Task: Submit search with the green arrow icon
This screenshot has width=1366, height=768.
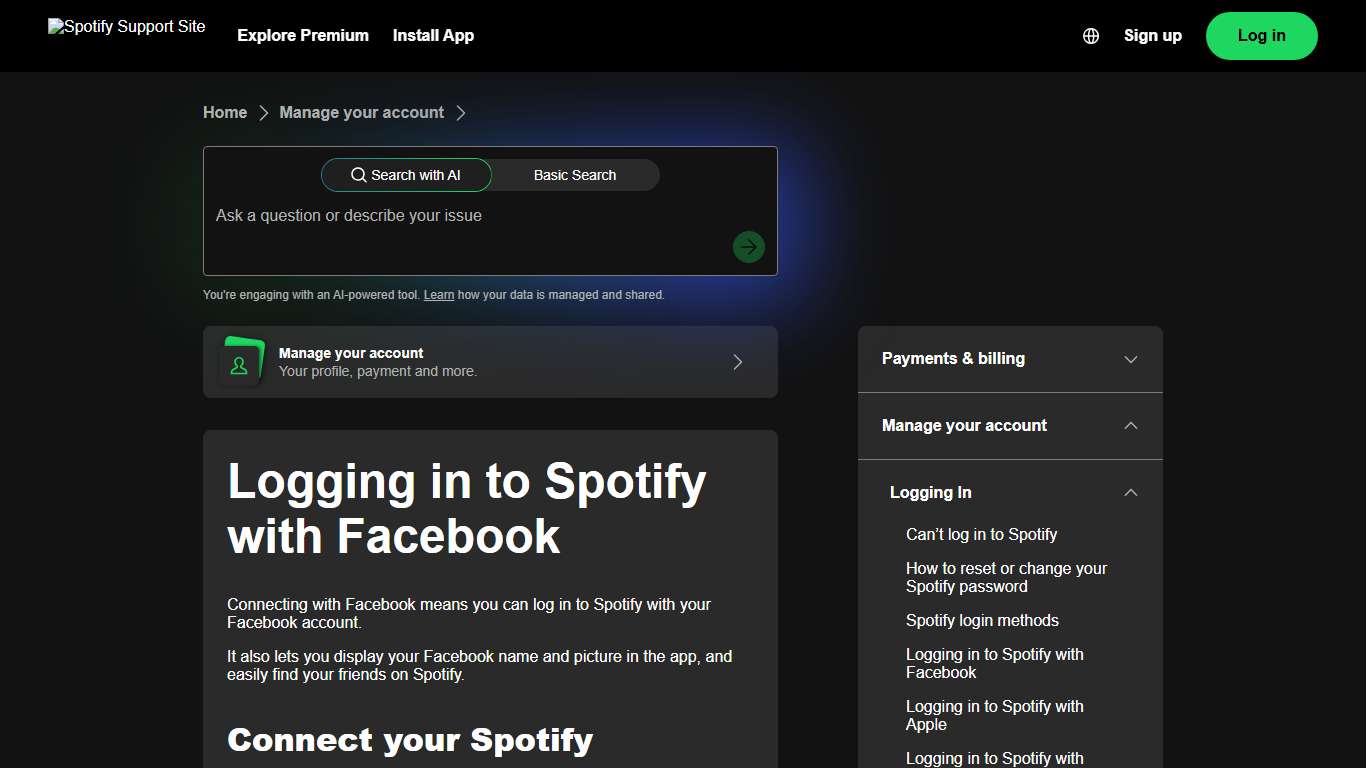Action: (x=748, y=246)
